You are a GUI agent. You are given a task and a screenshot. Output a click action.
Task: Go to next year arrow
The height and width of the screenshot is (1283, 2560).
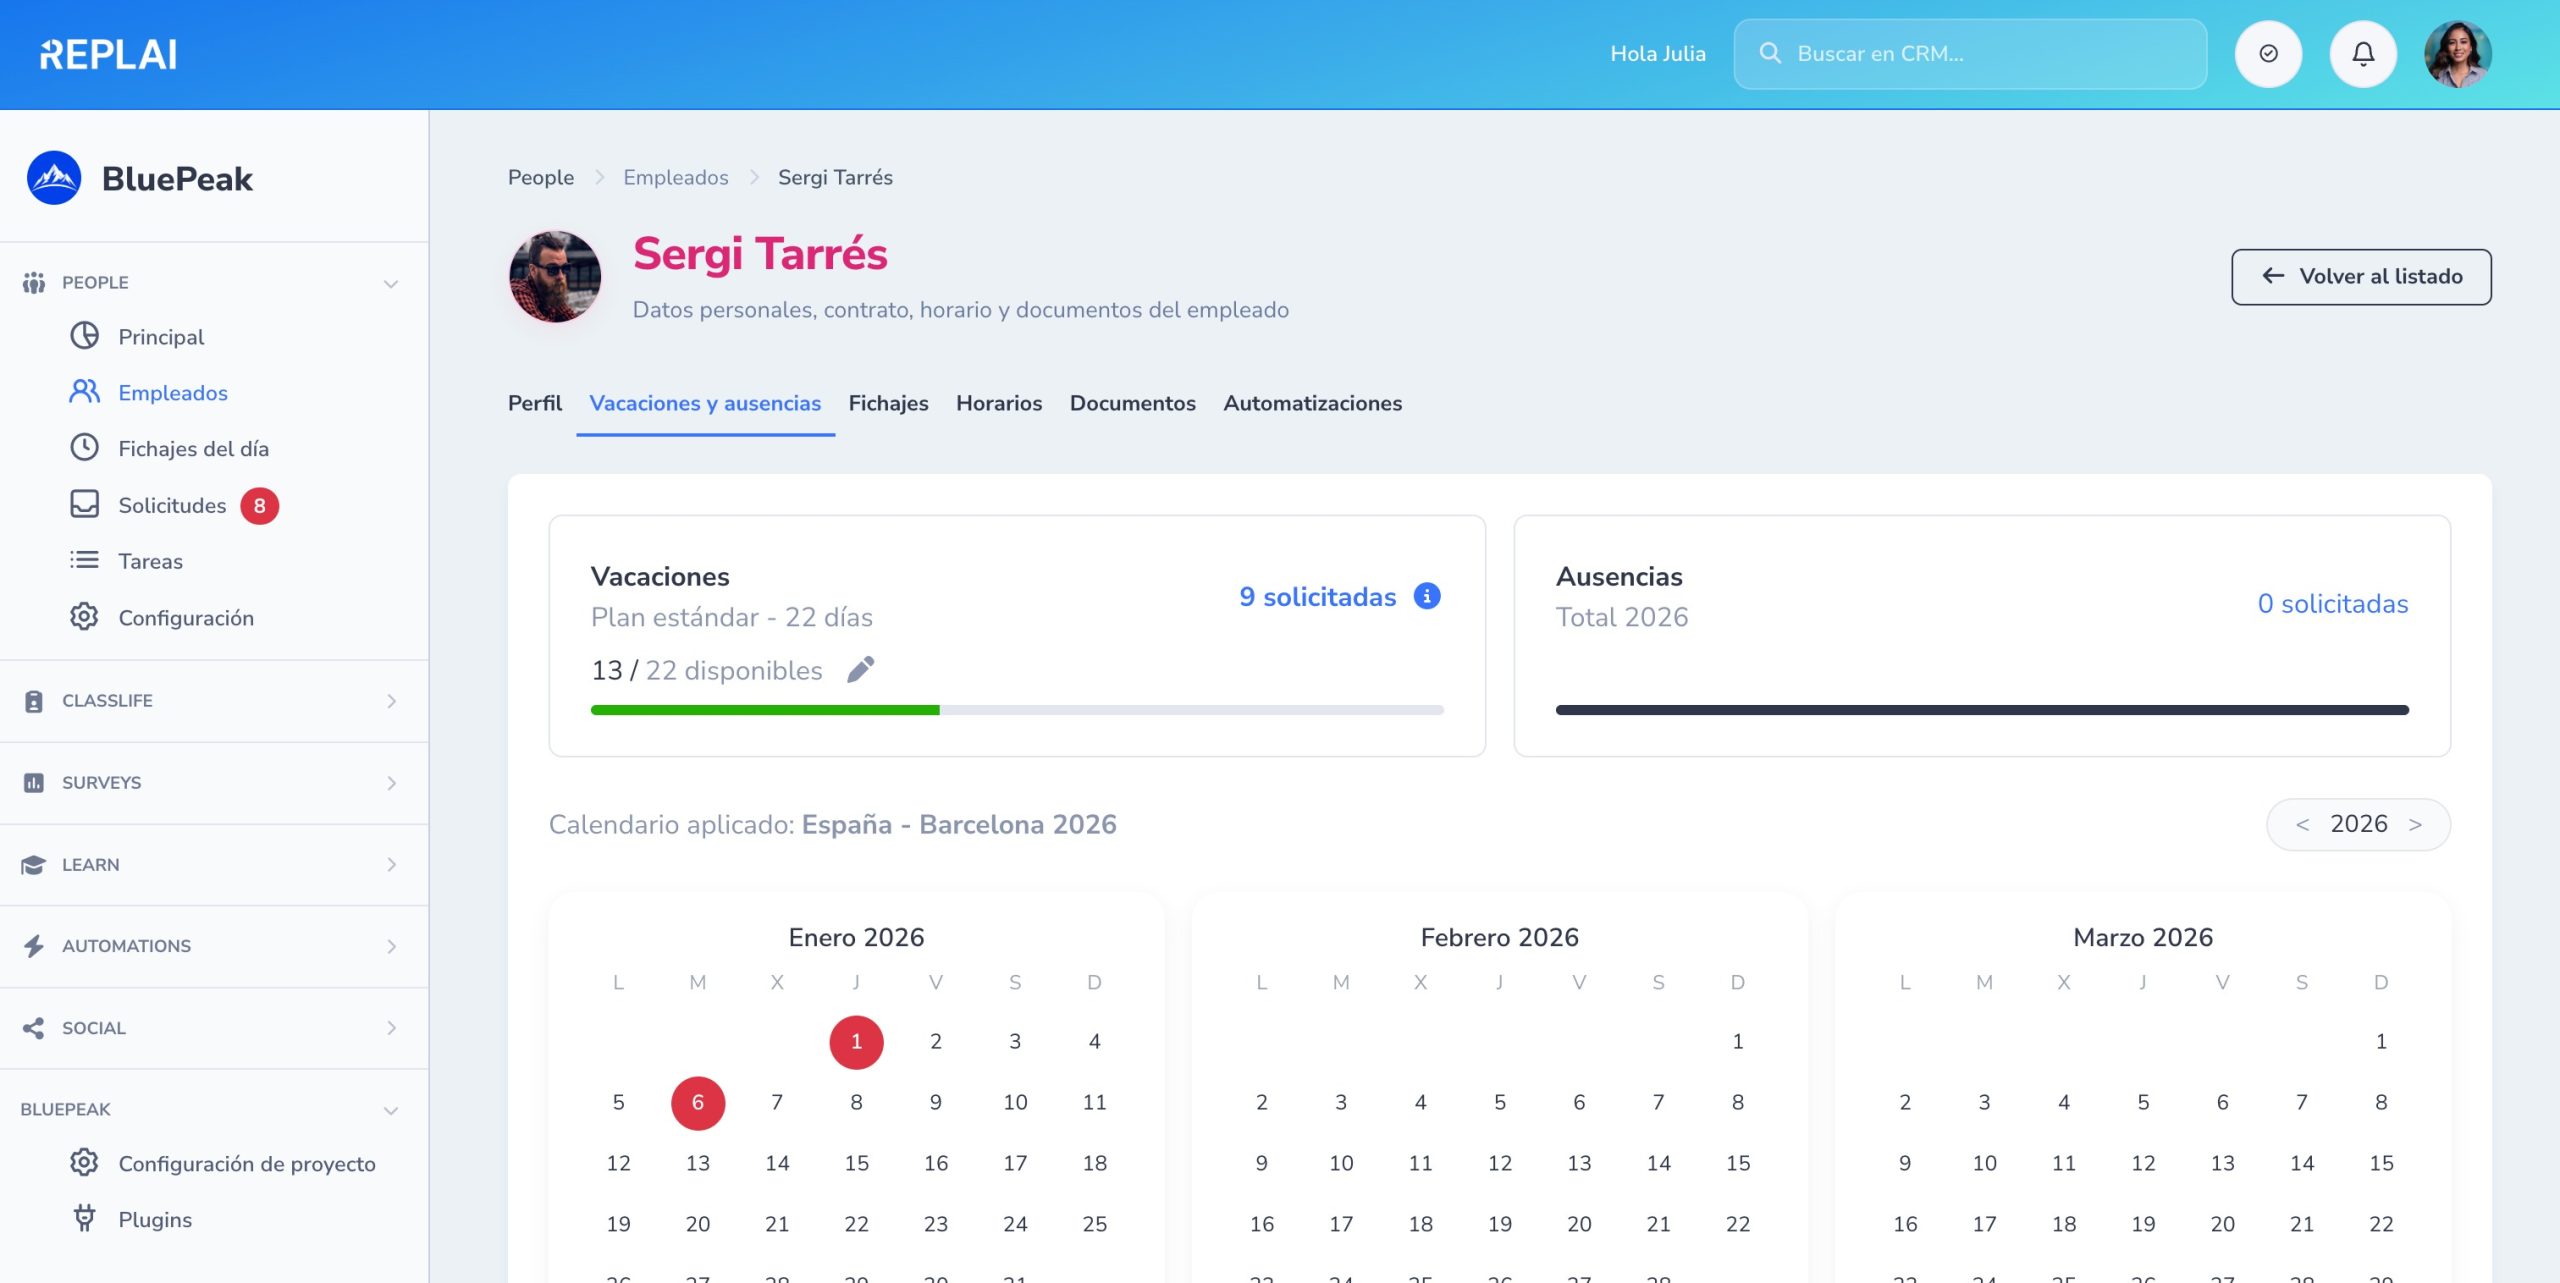pos(2415,825)
